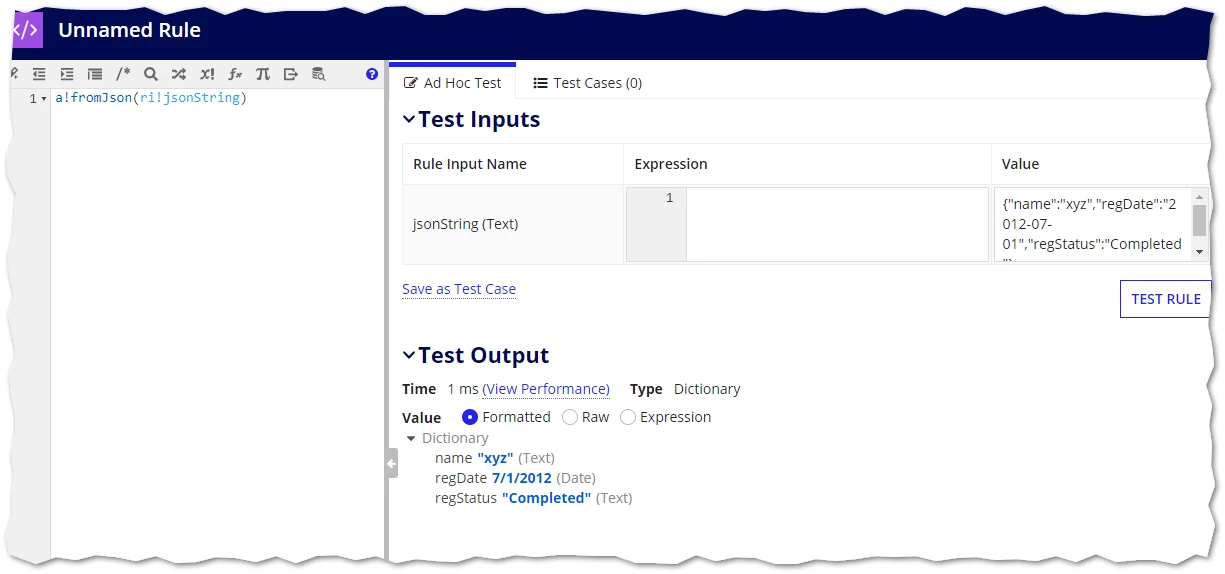
Task: Select the Formatted radio button
Action: pyautogui.click(x=470, y=417)
